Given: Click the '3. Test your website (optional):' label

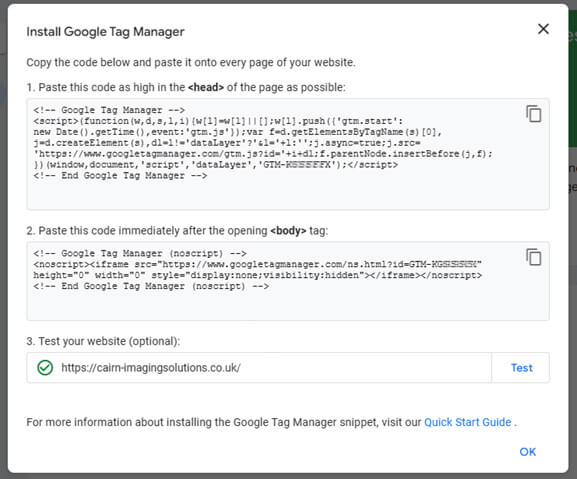Looking at the screenshot, I should [x=103, y=341].
